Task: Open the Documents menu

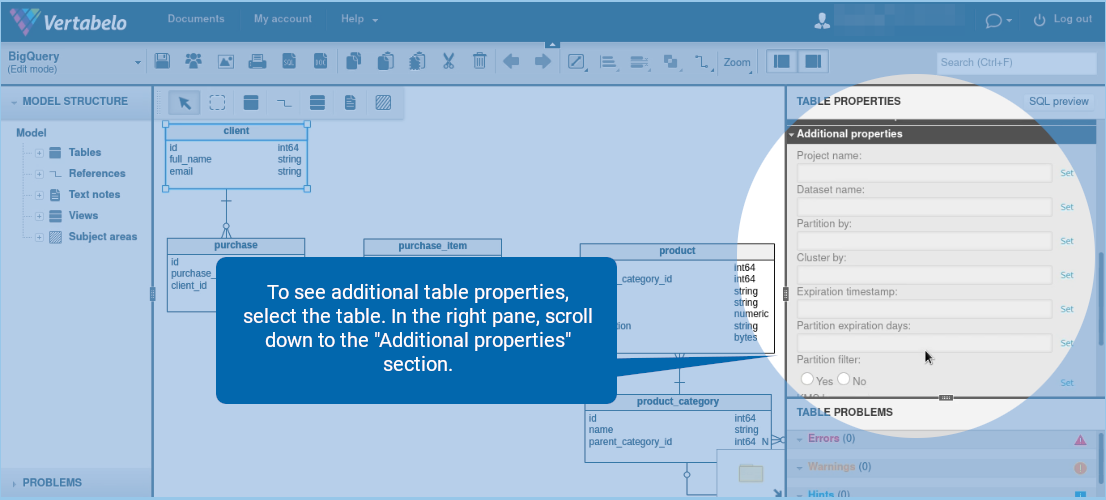Action: [x=196, y=19]
